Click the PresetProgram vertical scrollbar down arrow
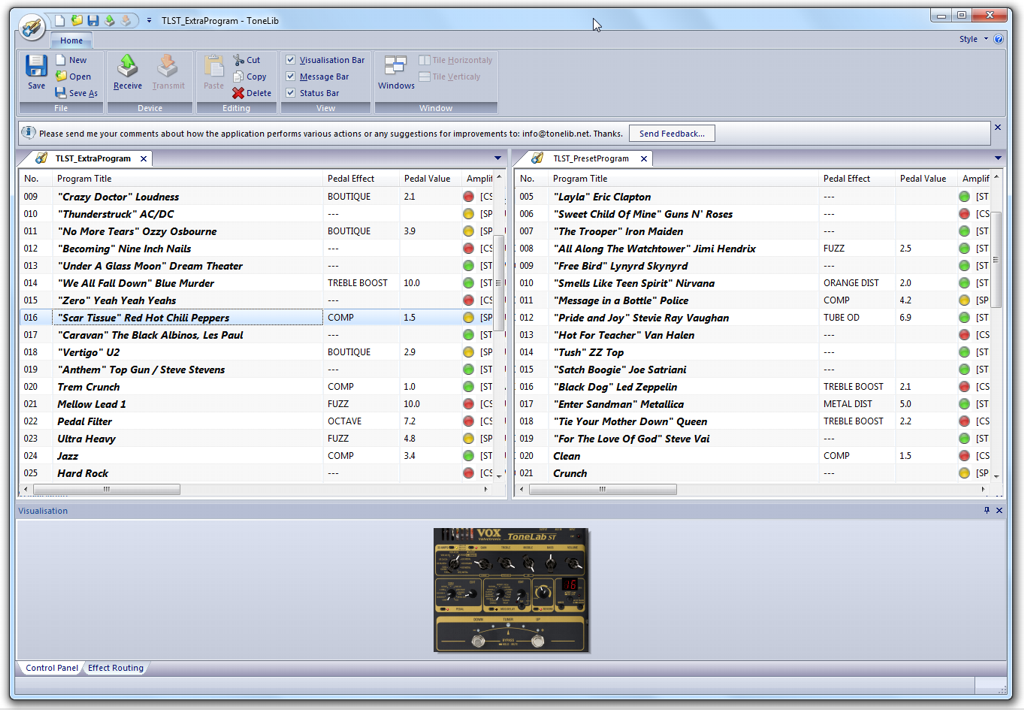Screen dimensions: 1024x710 (x=997, y=477)
